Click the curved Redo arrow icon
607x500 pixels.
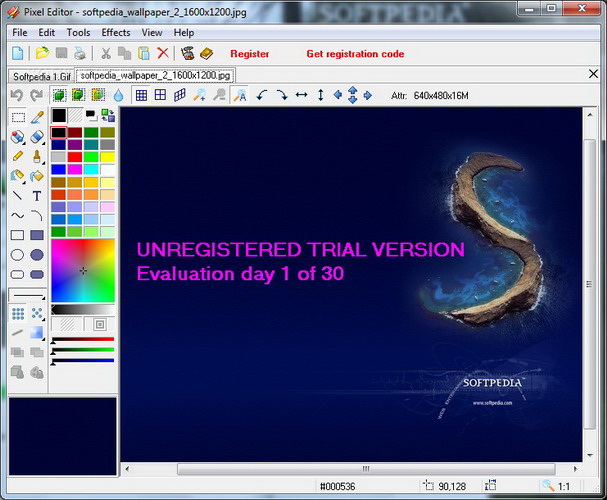36,95
